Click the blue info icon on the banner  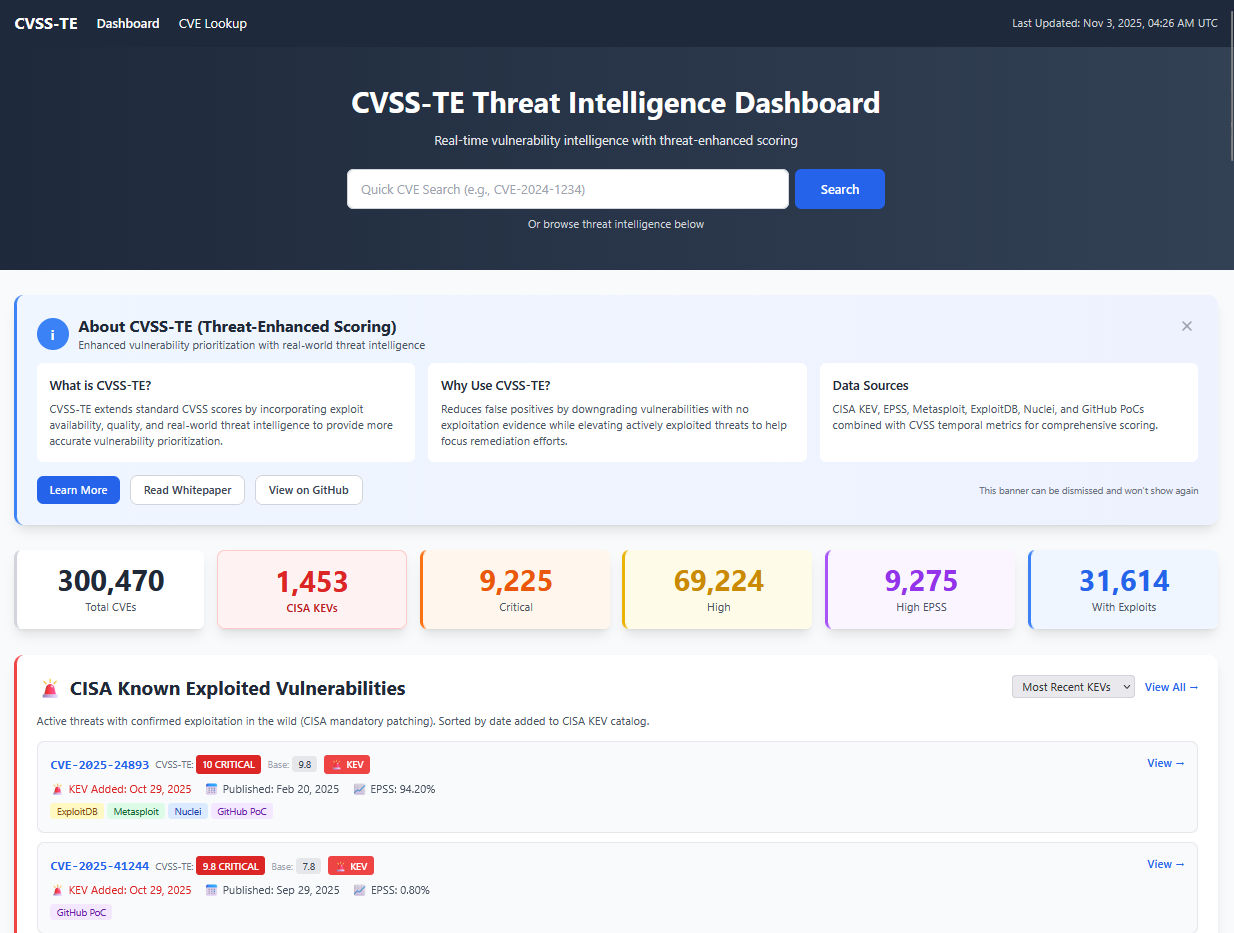[53, 334]
